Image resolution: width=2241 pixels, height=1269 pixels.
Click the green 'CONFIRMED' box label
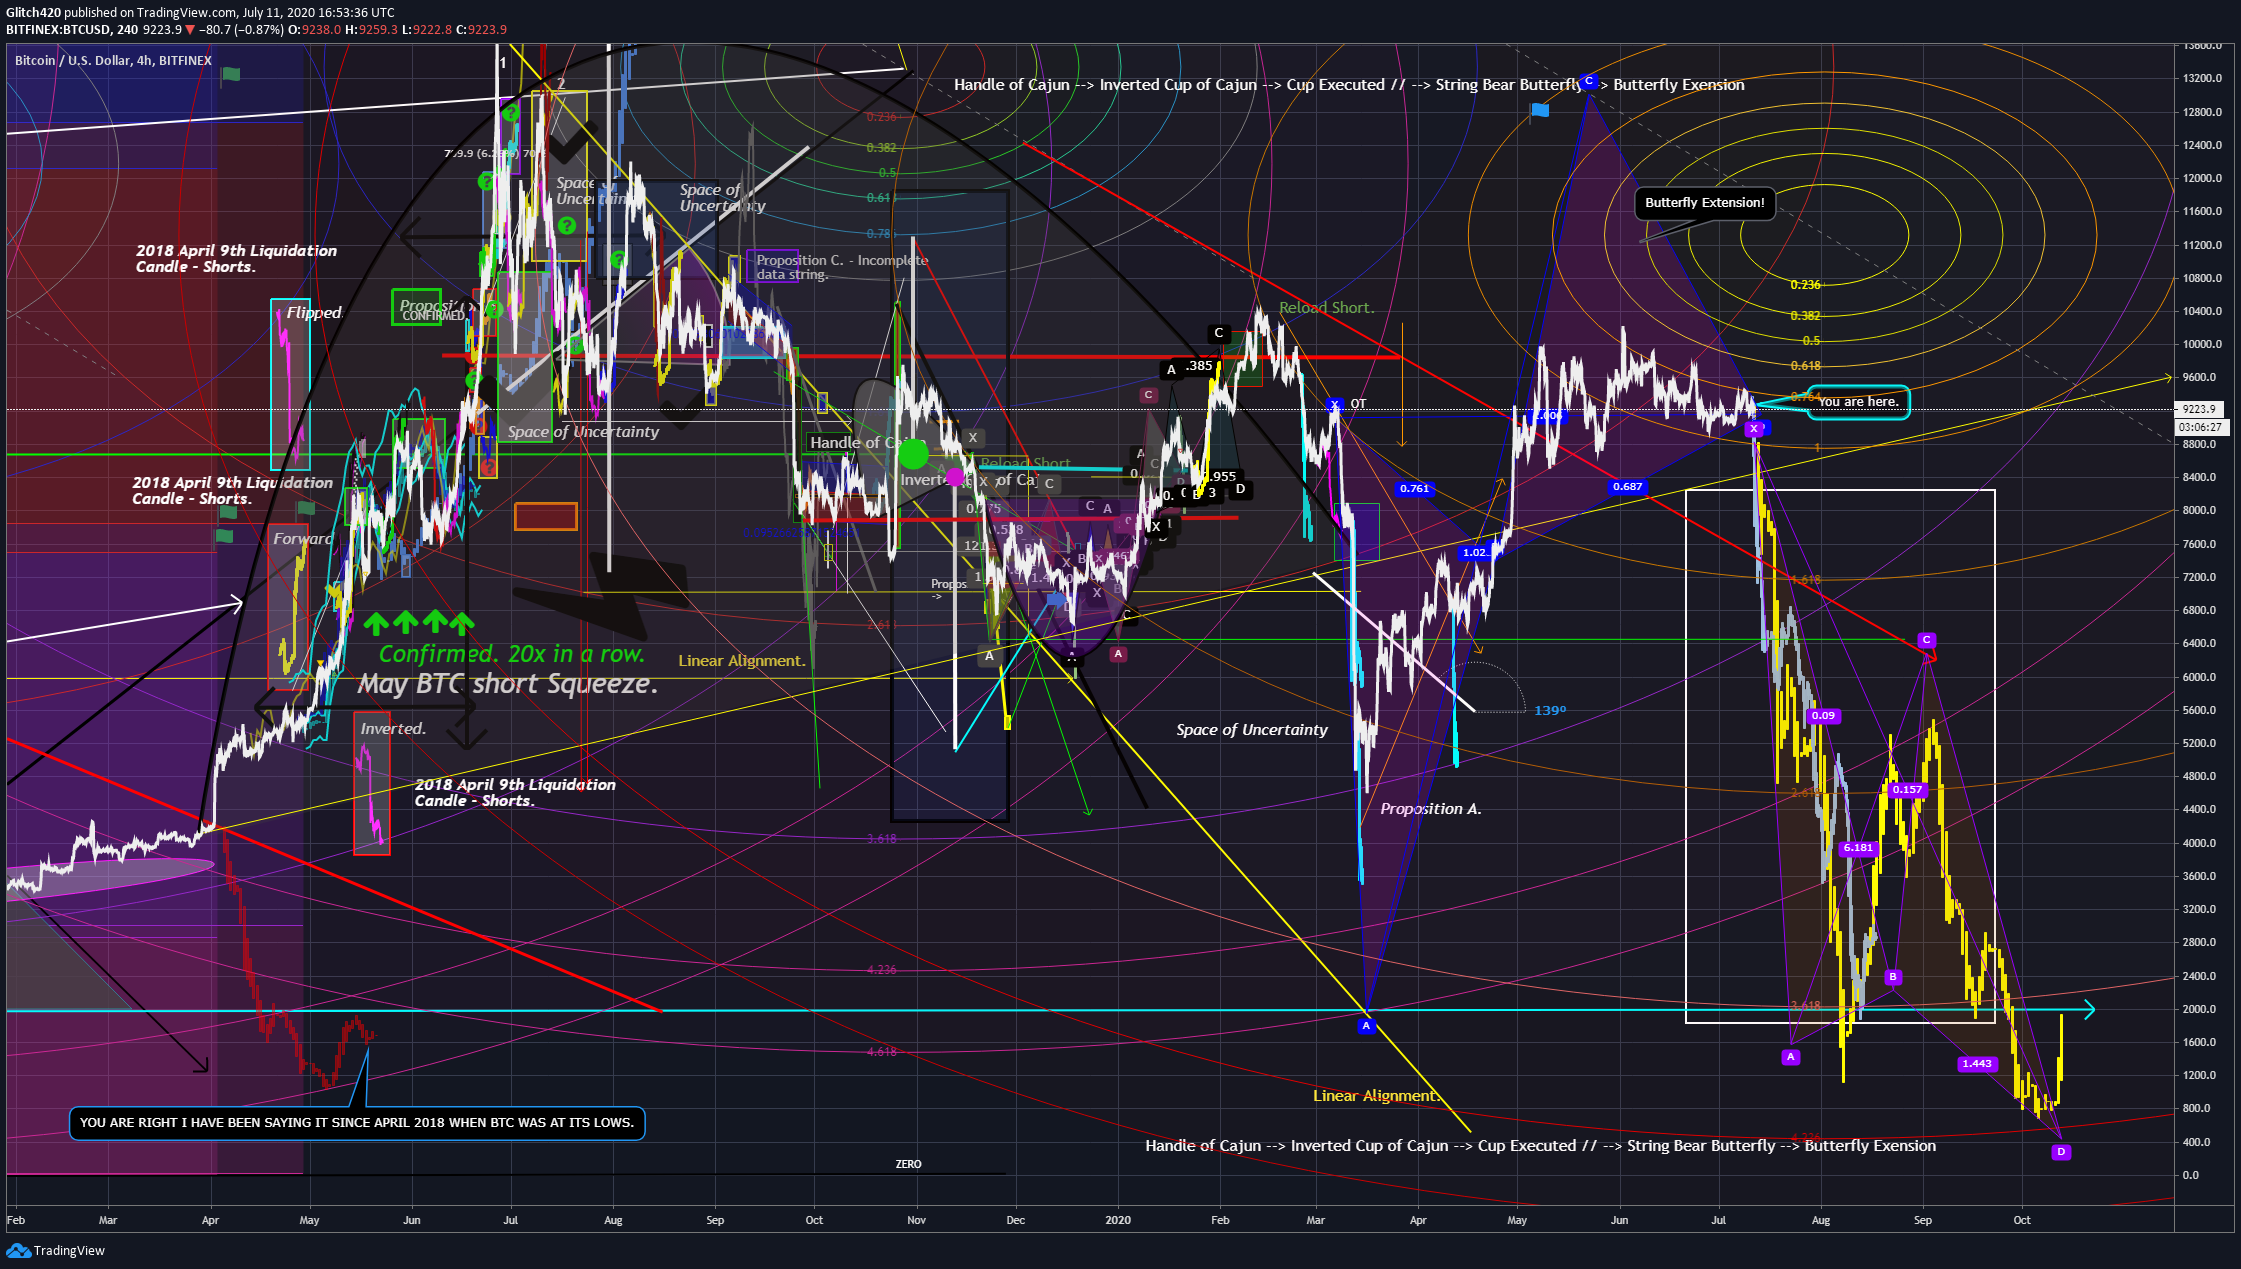(433, 315)
